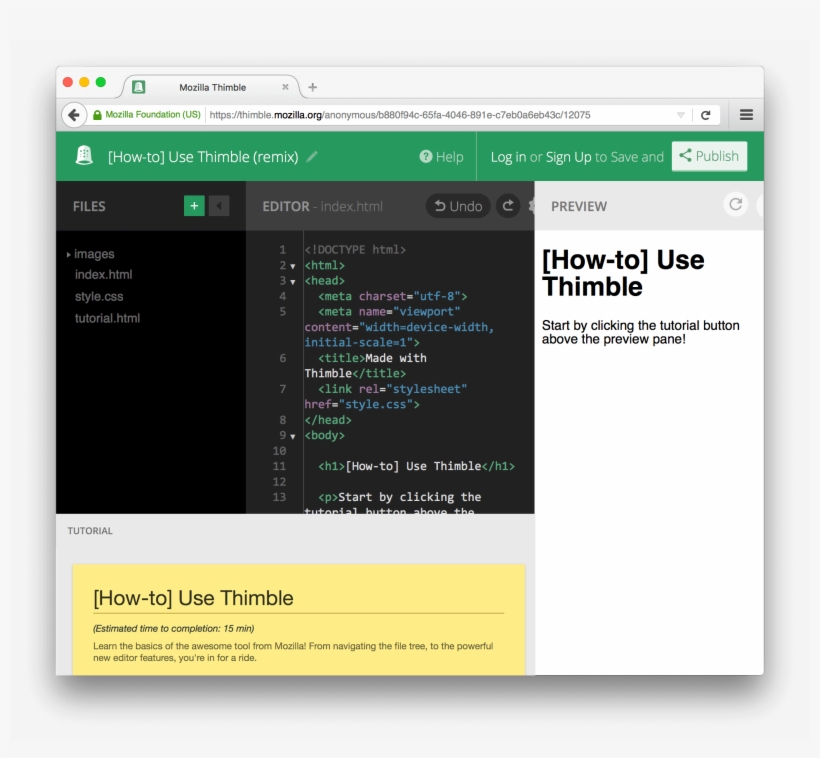The image size is (820, 758).
Task: Edit project title with pencil icon
Action: (312, 156)
